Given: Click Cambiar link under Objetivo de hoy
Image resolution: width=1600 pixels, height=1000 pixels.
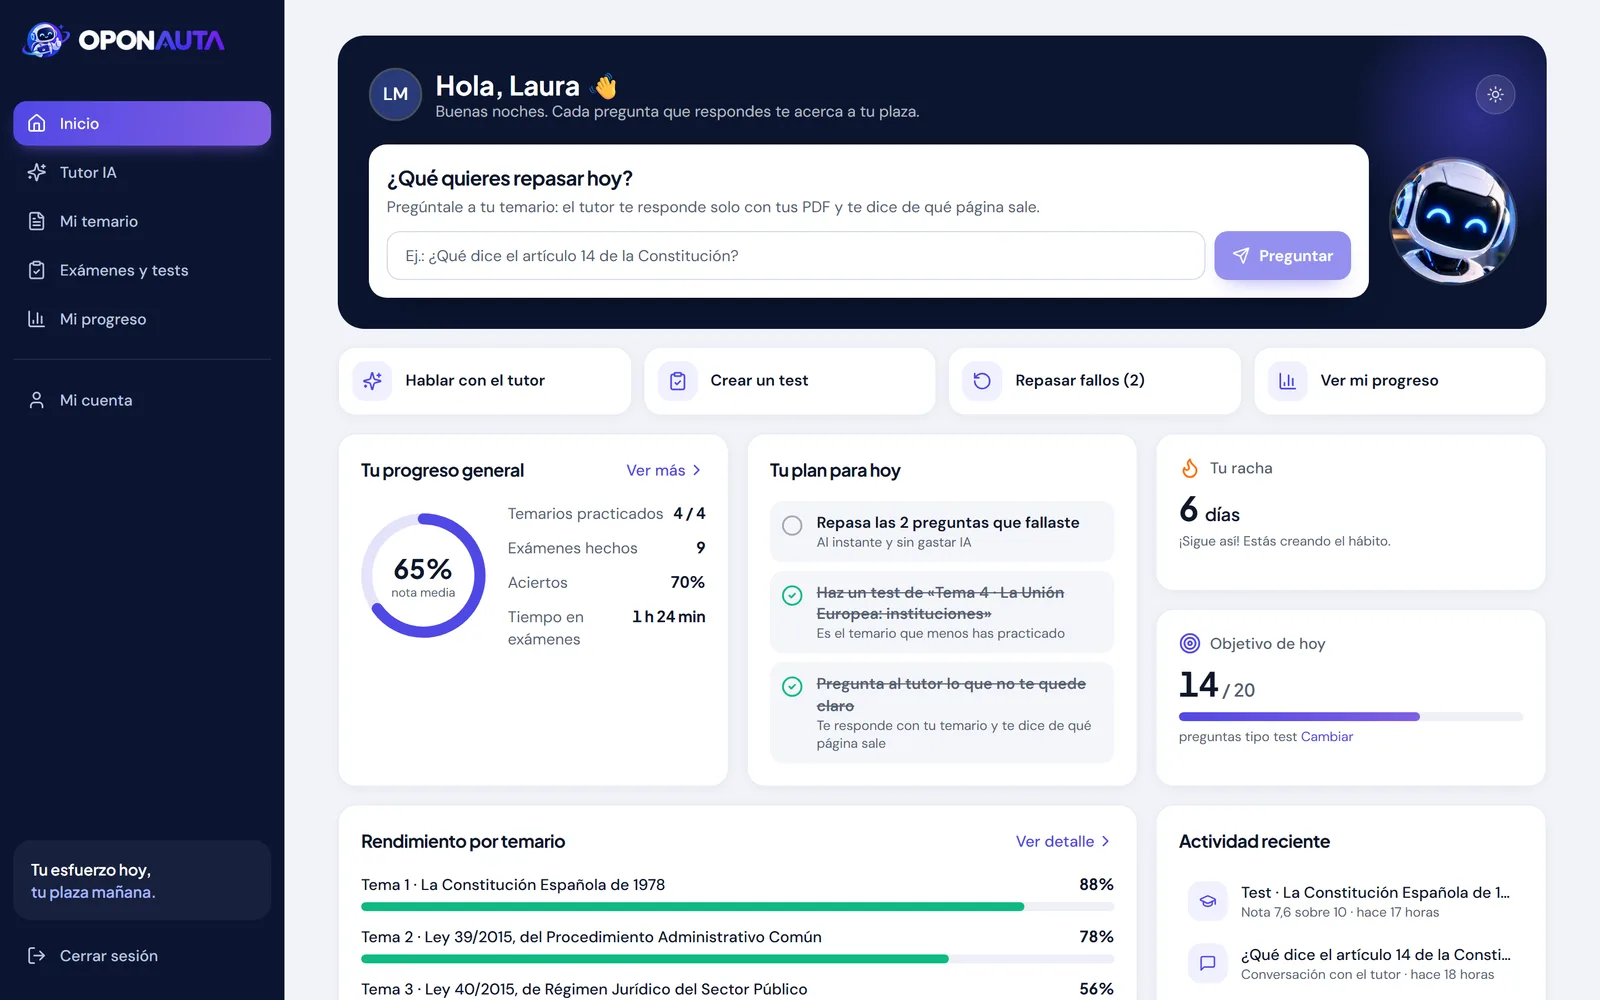Looking at the screenshot, I should coord(1327,737).
